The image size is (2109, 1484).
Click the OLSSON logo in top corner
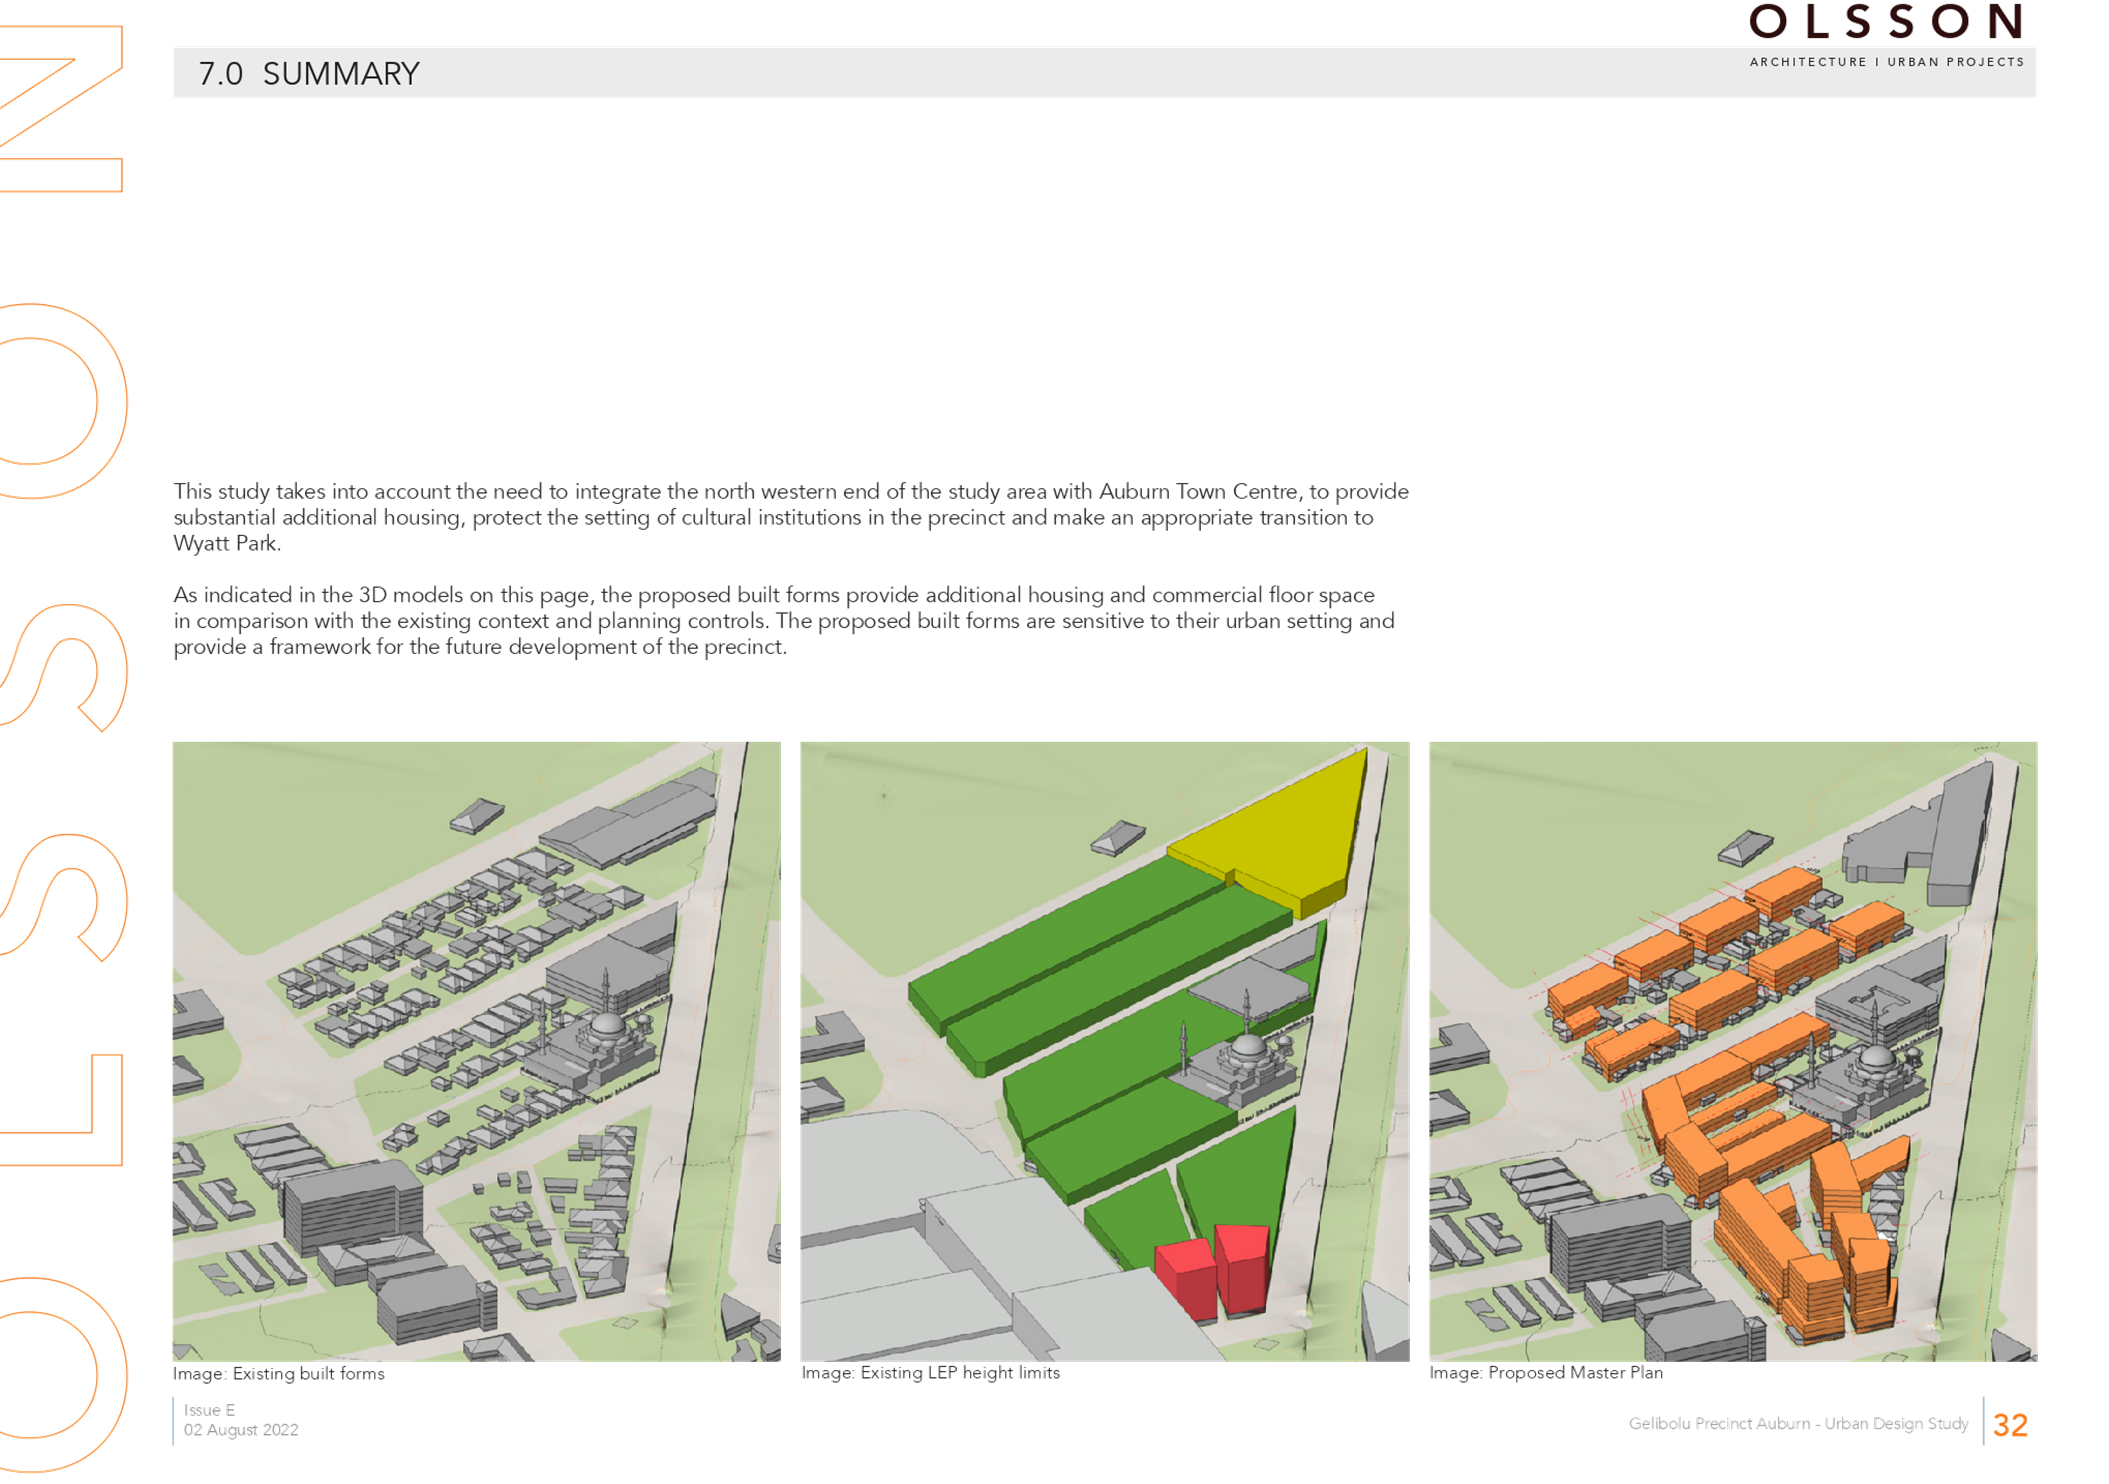(x=1886, y=22)
